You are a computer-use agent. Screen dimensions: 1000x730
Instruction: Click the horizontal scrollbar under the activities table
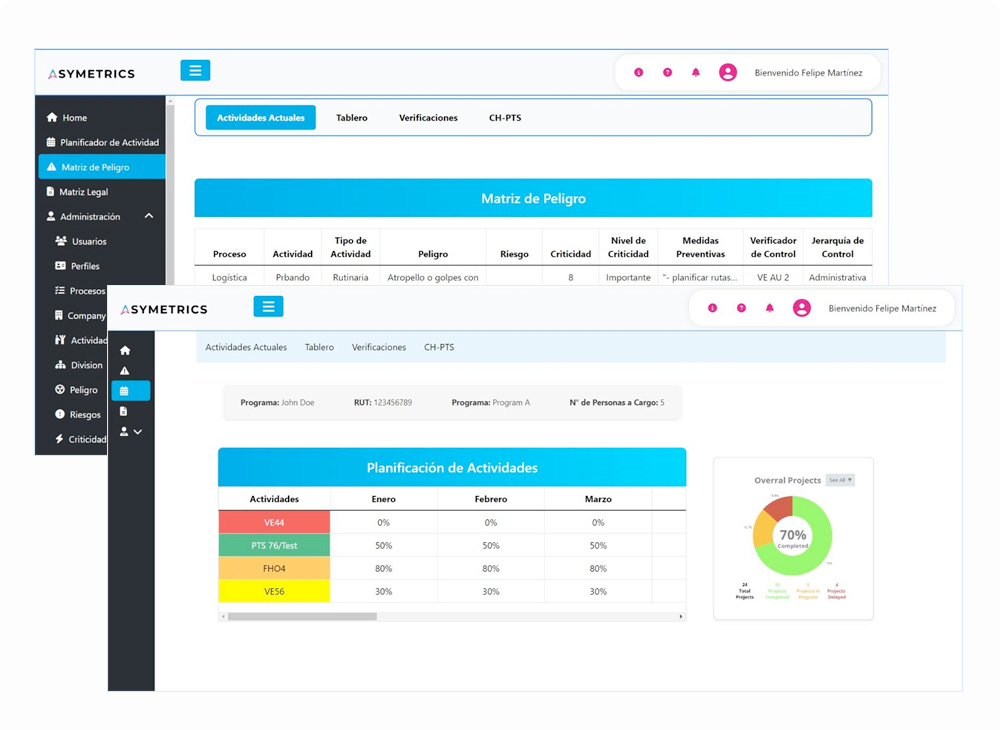(302, 617)
